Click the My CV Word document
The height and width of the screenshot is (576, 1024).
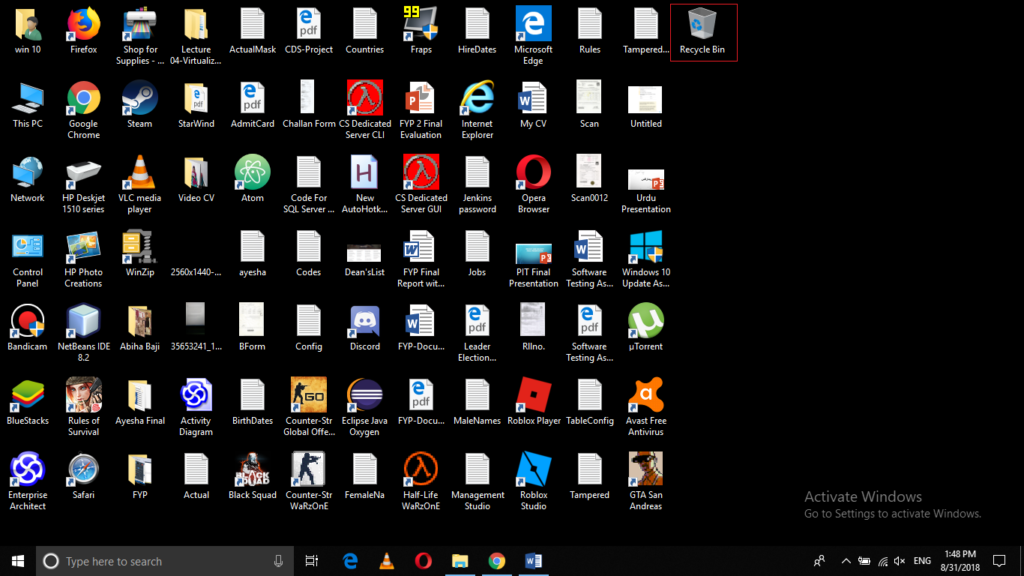click(533, 104)
